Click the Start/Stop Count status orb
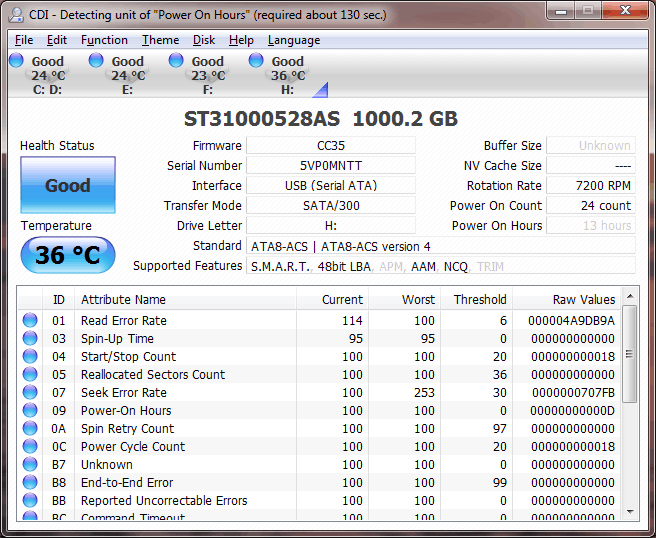This screenshot has height=538, width=656. [x=30, y=356]
